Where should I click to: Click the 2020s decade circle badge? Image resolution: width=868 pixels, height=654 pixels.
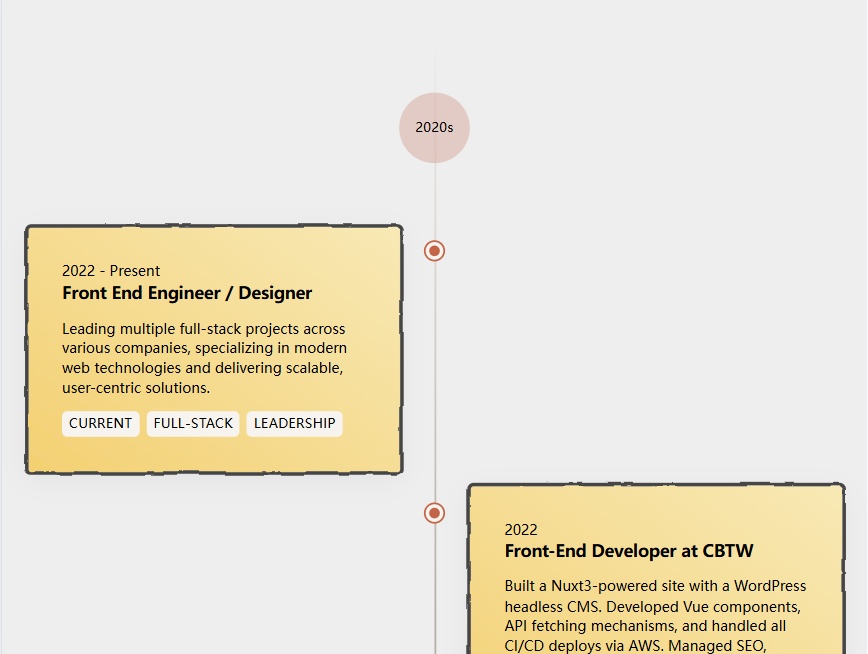pos(434,127)
